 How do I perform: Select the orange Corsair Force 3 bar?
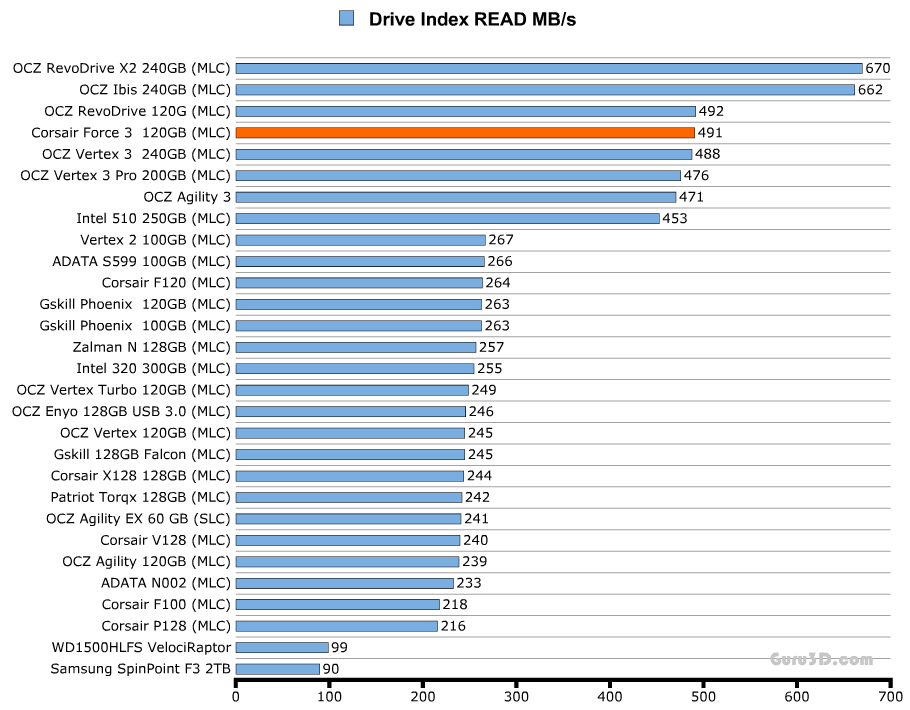[465, 133]
